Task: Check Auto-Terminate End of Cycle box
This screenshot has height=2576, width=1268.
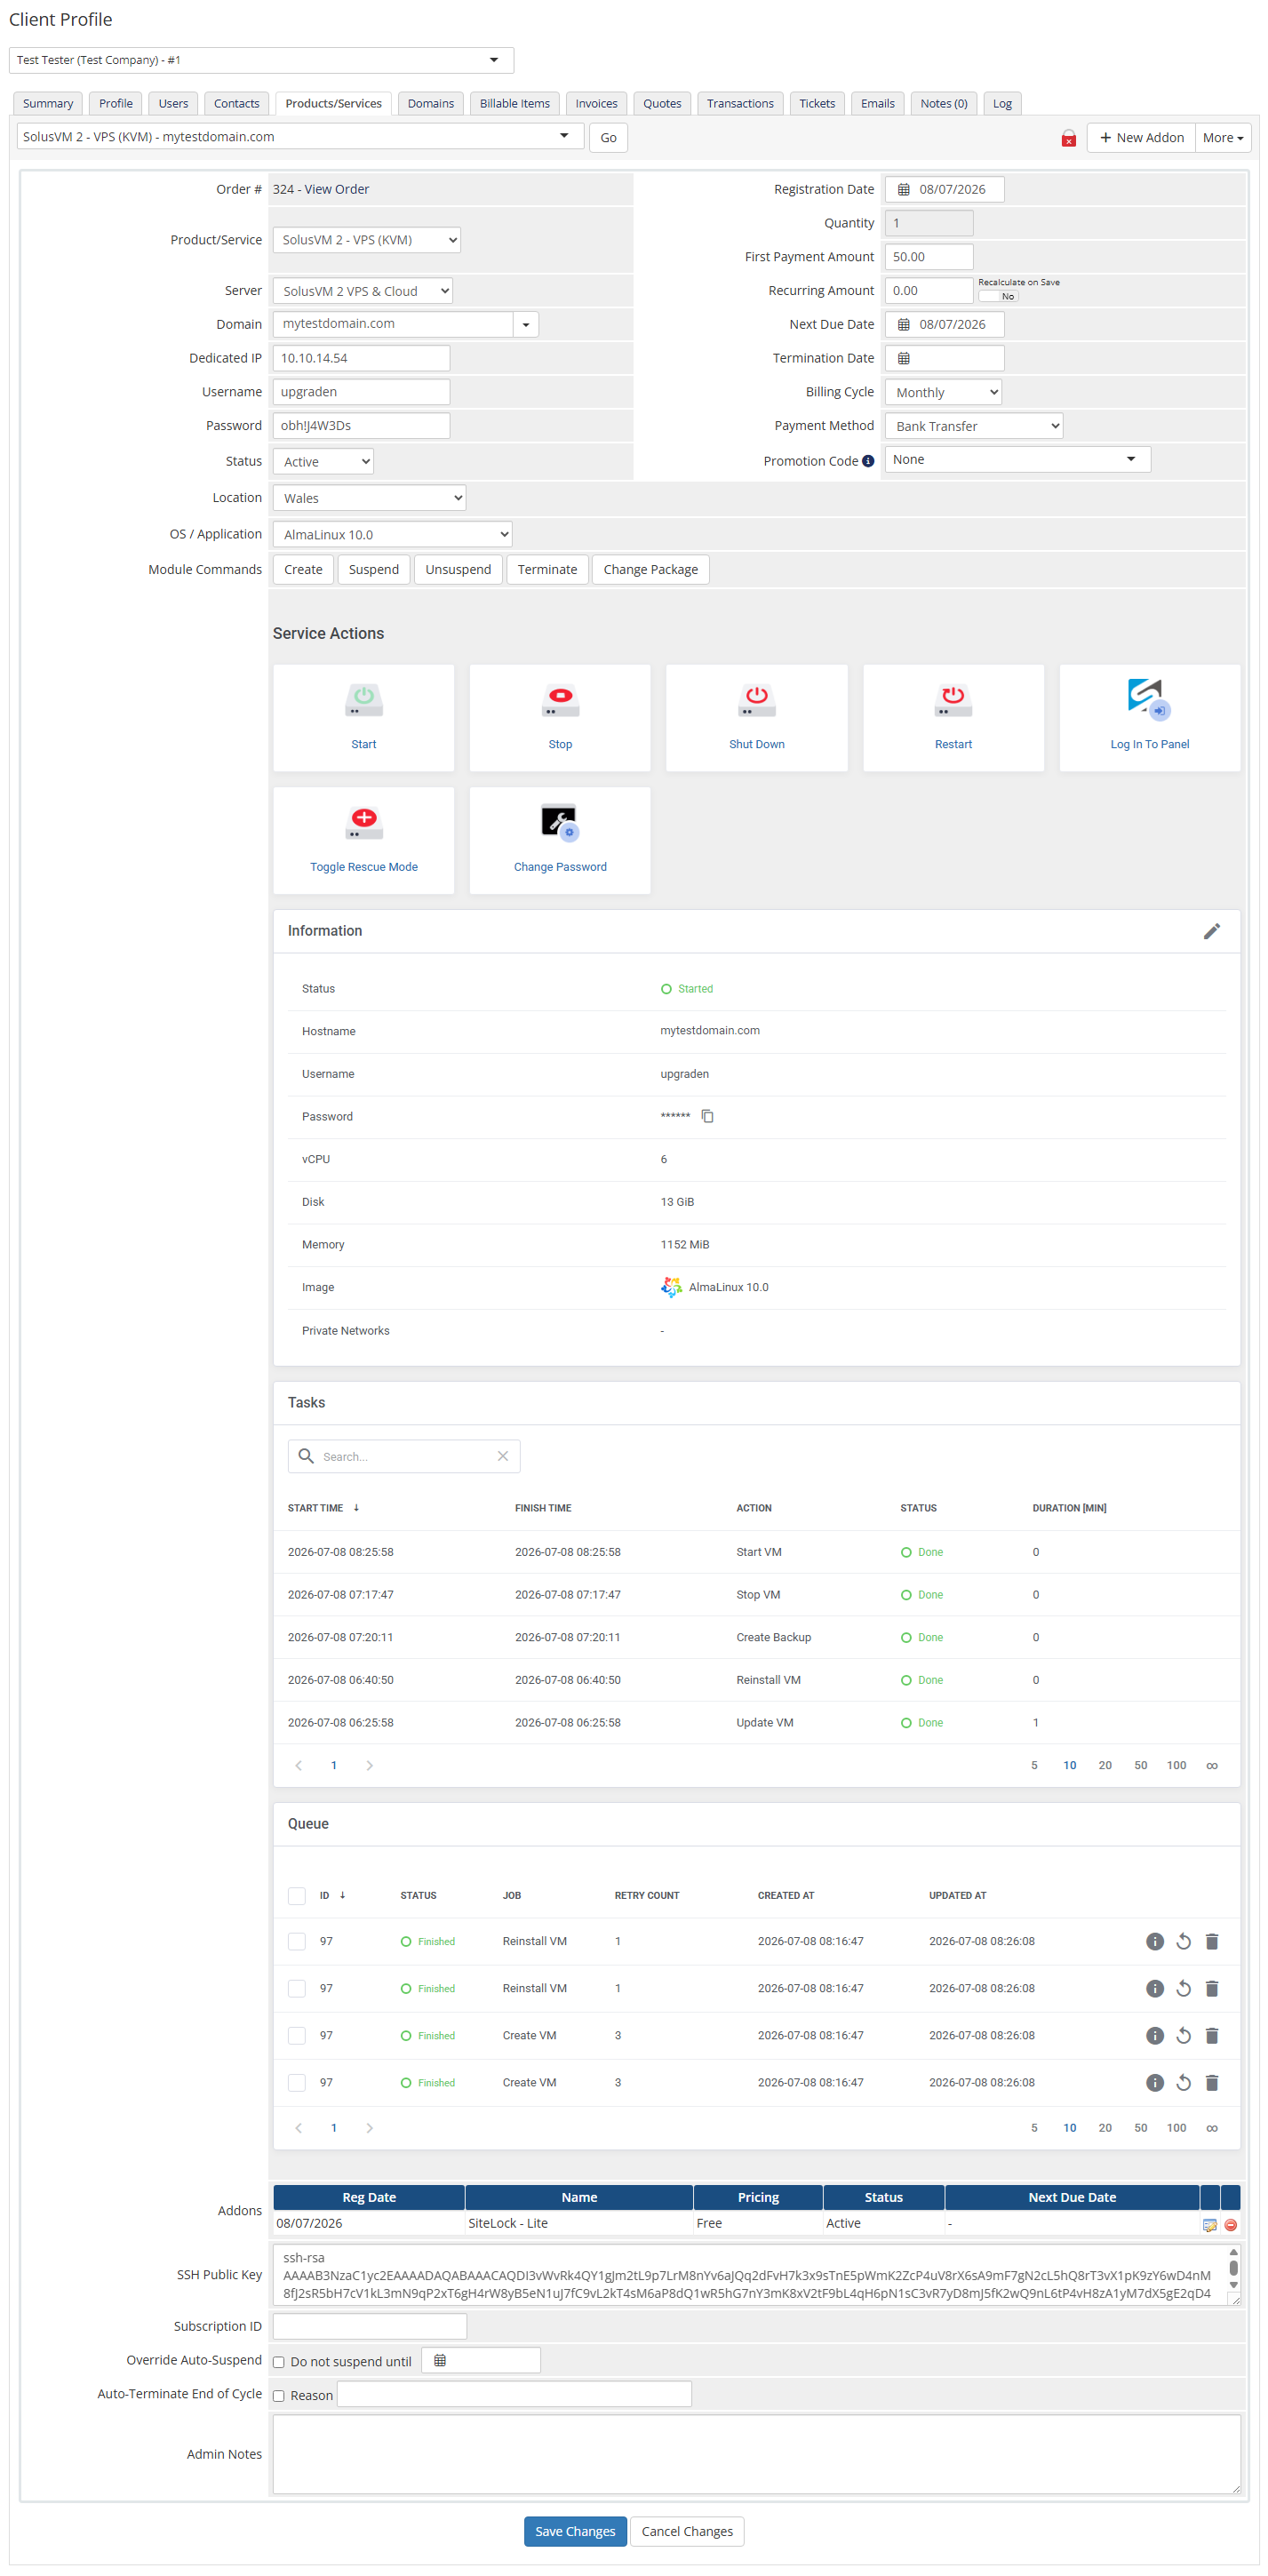Action: [279, 2396]
